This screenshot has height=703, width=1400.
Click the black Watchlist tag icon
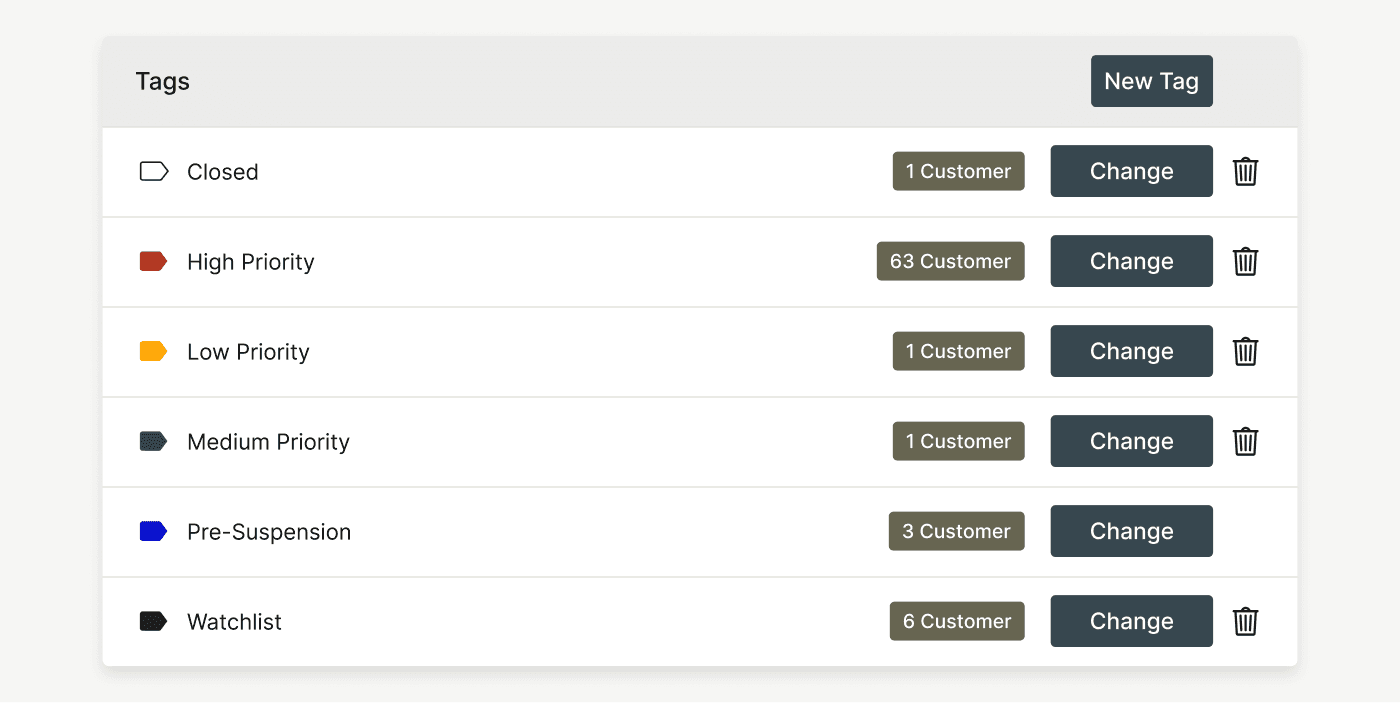pos(153,622)
